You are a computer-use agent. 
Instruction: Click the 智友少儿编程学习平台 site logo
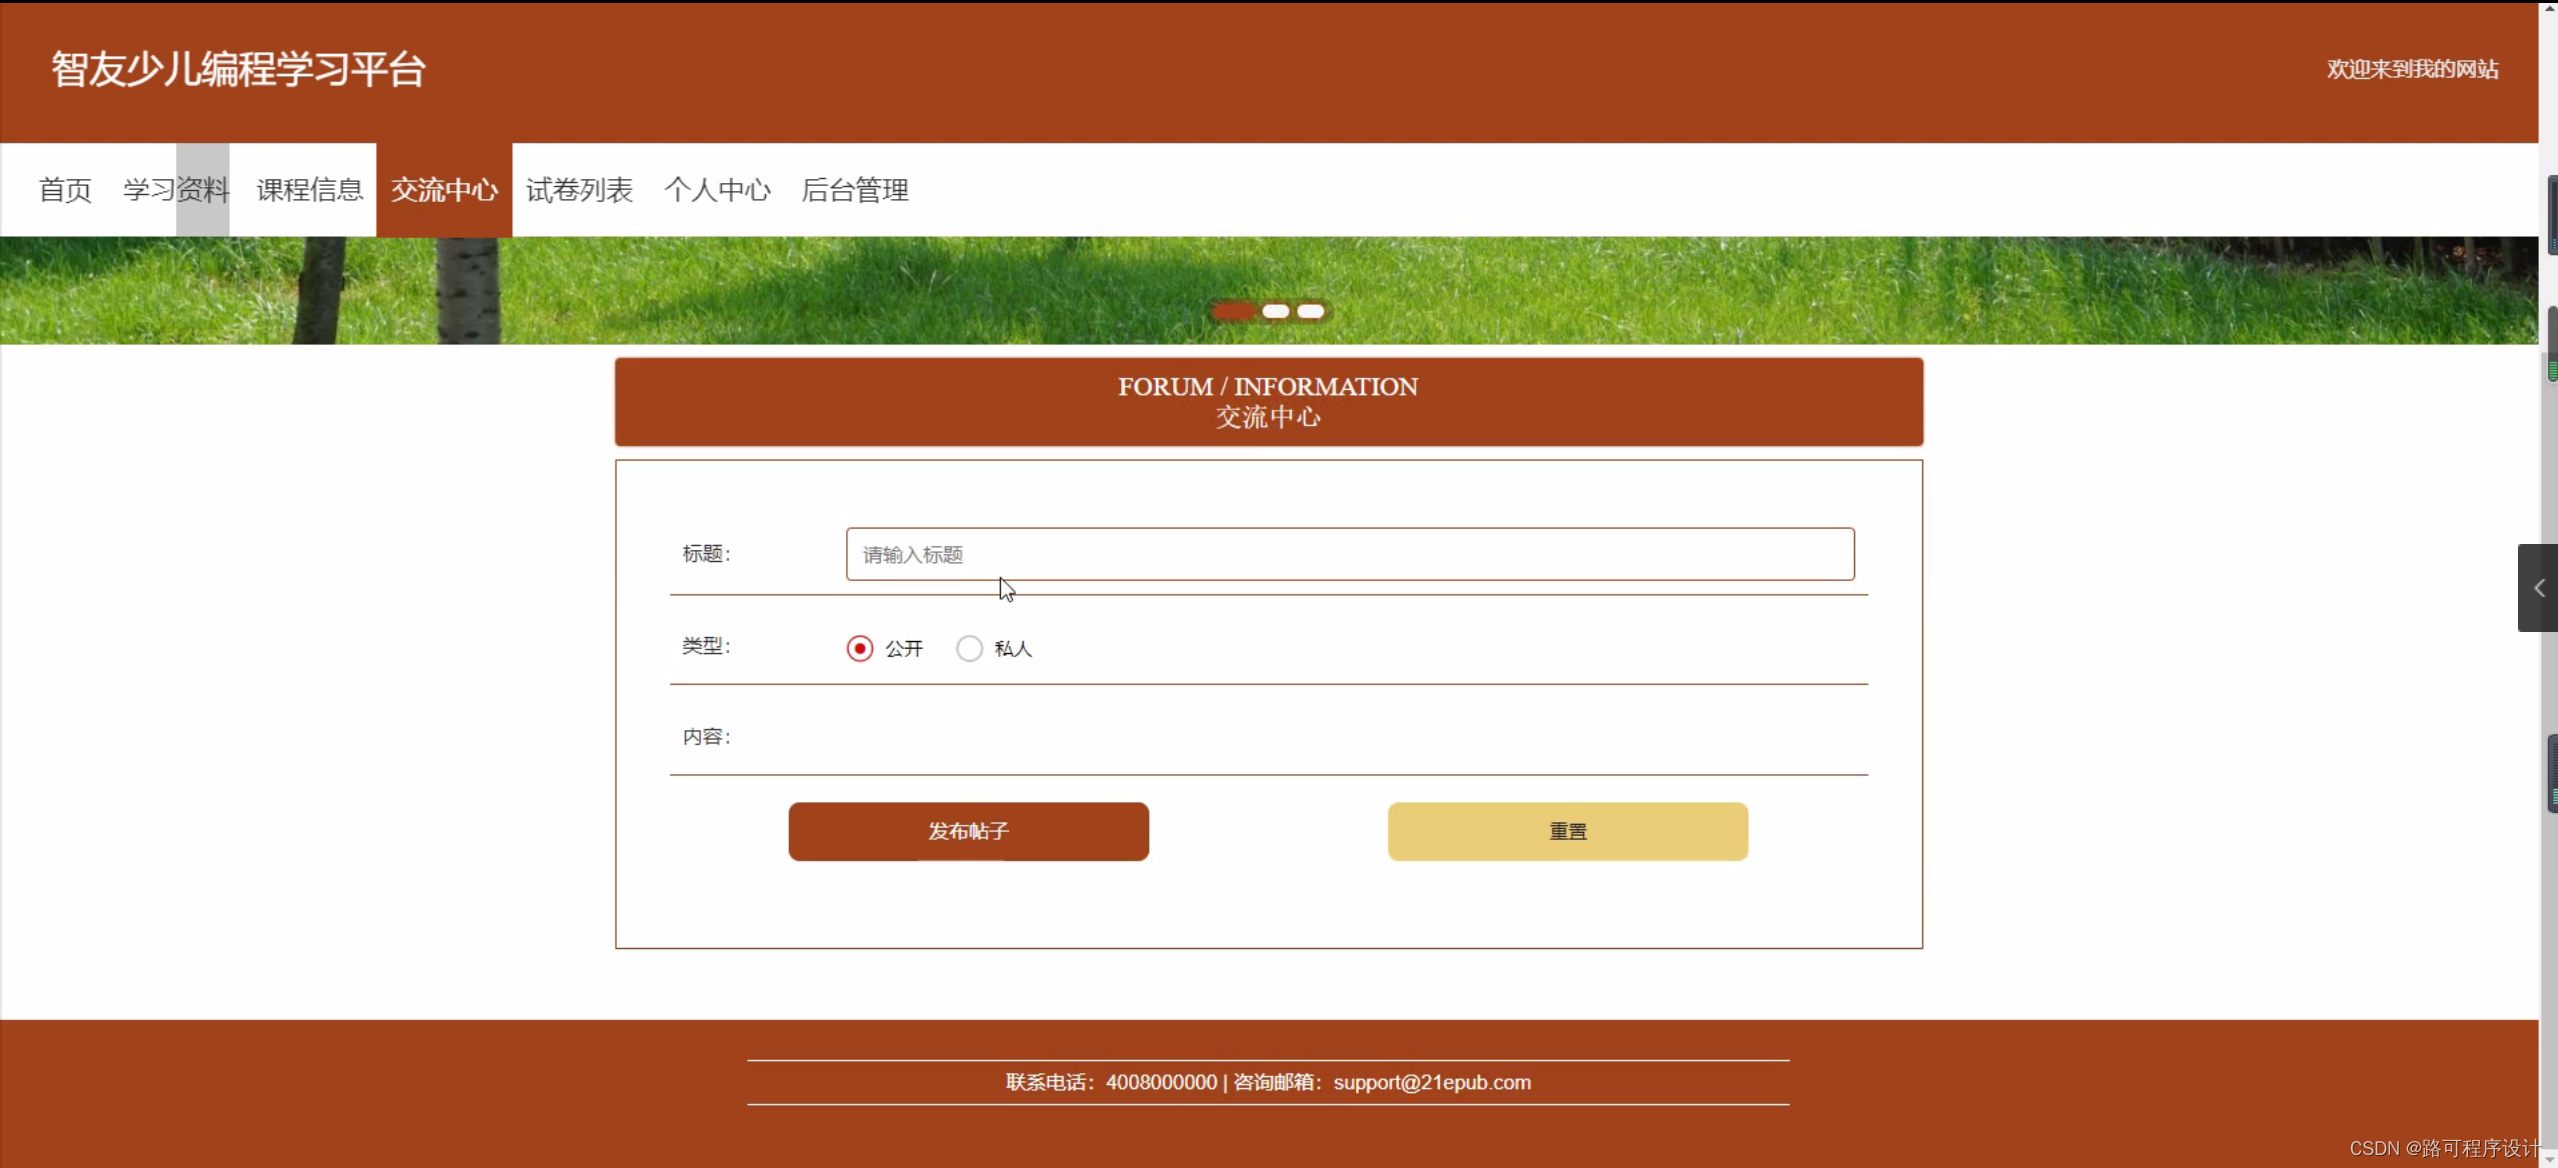tap(236, 68)
